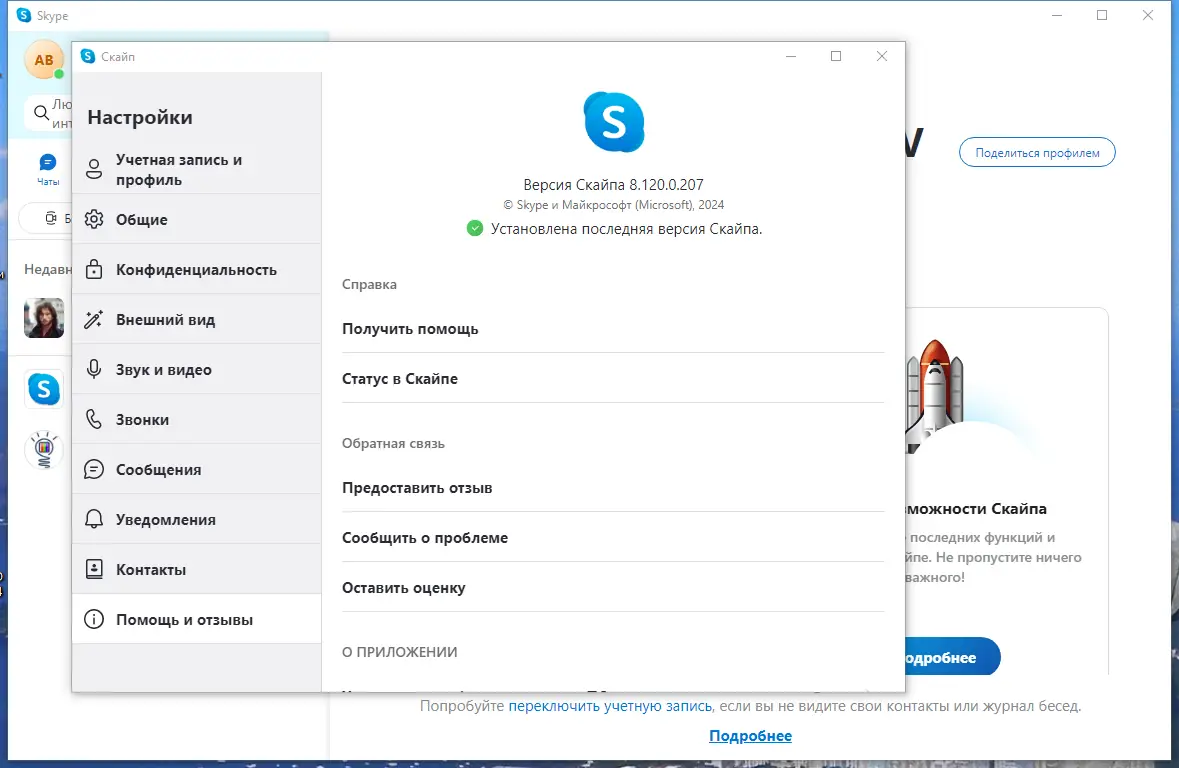Viewport: 1179px width, 768px height.
Task: Select the Звонки settings section
Action: tap(196, 420)
